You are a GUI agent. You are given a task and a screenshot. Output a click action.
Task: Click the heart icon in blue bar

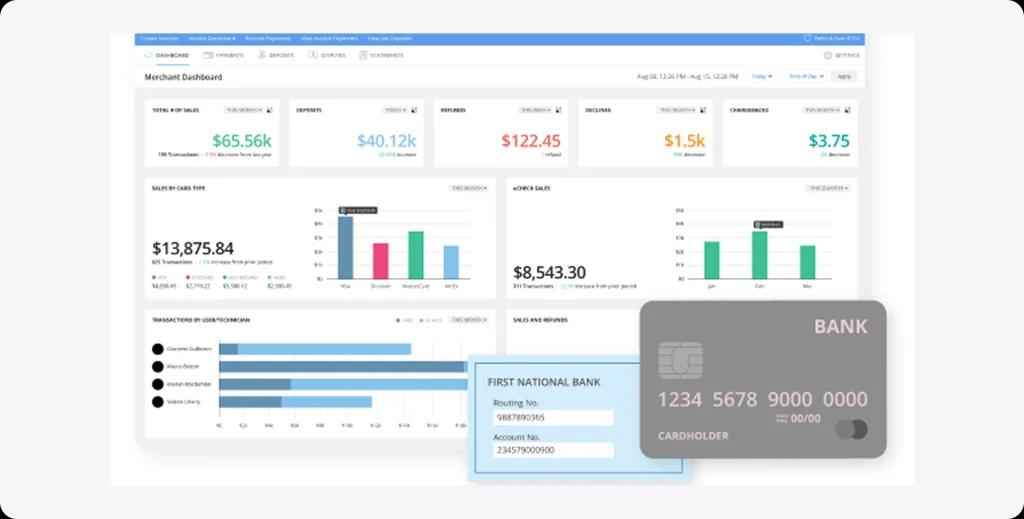click(807, 39)
